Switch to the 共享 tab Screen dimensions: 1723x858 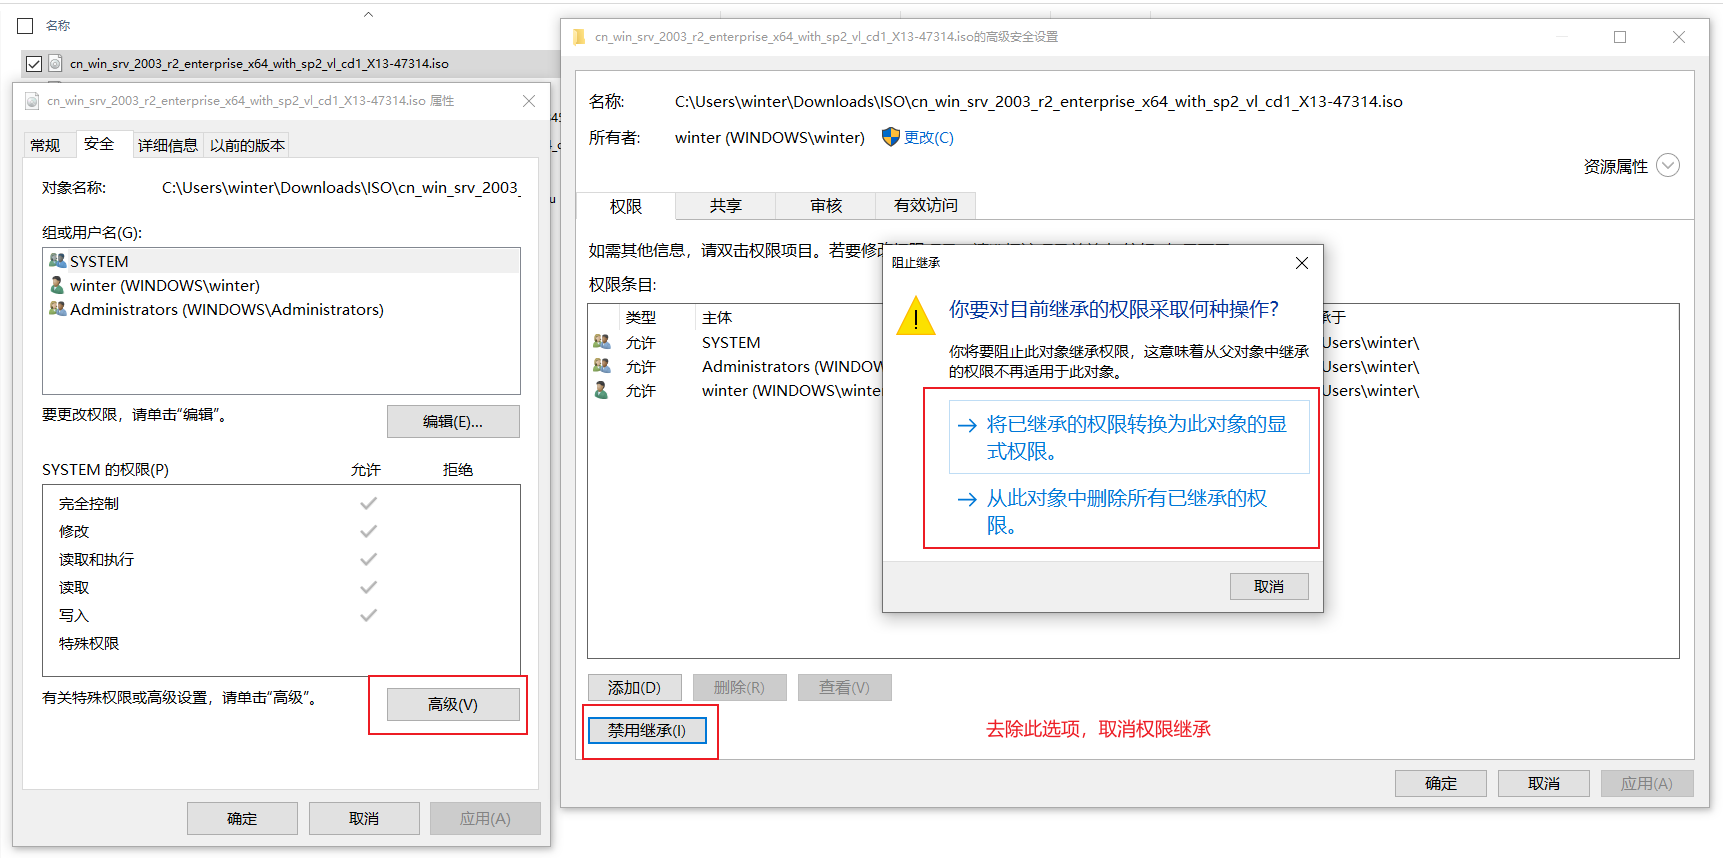tap(726, 205)
